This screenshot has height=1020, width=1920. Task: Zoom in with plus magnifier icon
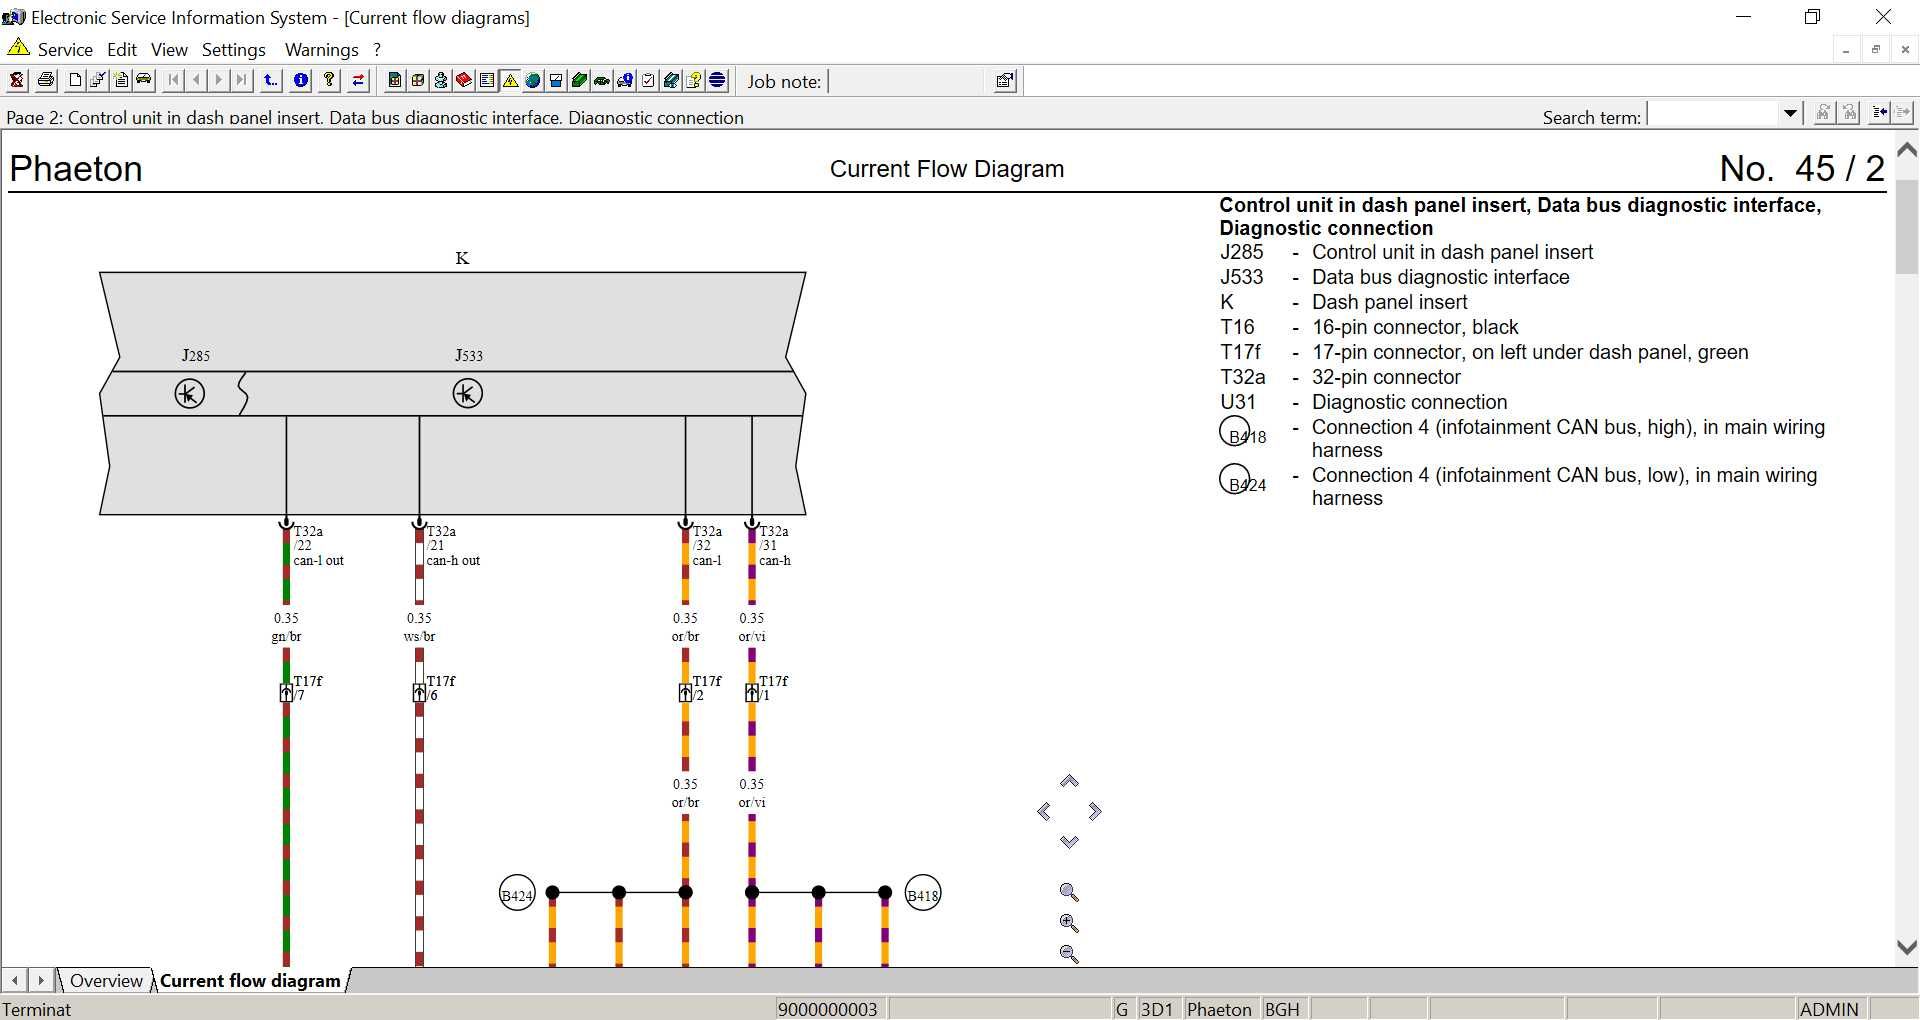coord(1069,923)
